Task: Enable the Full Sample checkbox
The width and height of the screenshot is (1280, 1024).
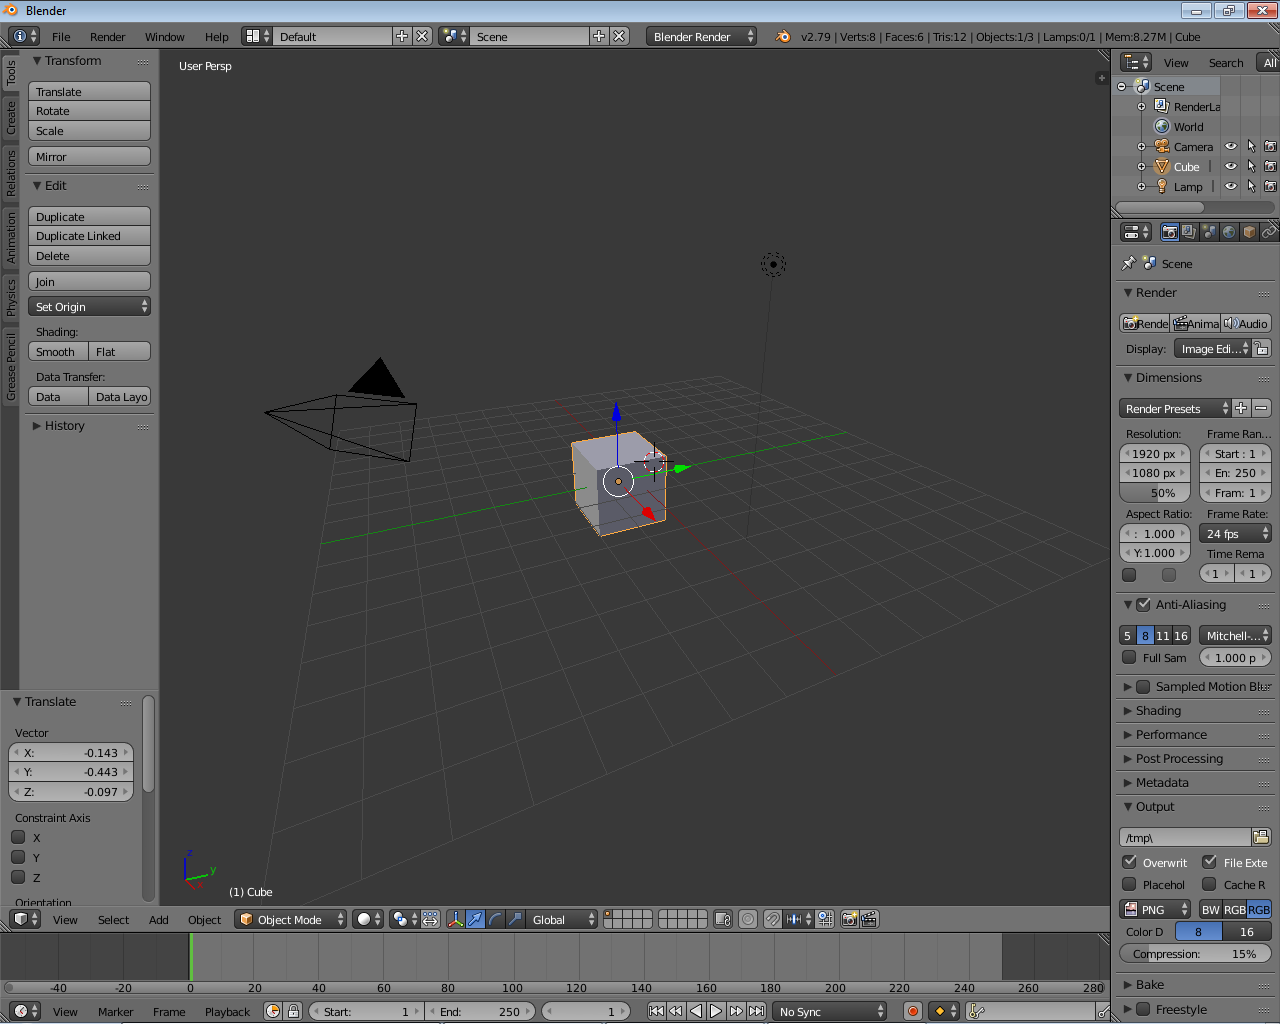Action: [1129, 658]
